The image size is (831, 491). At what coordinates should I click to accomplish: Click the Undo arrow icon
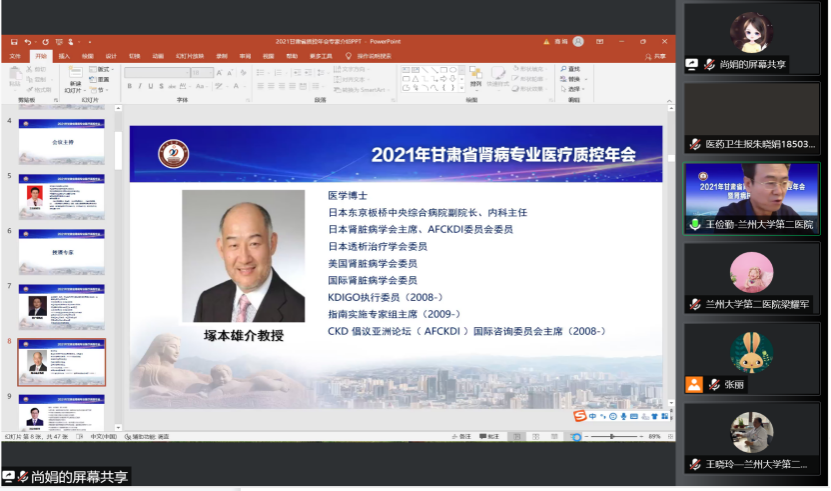(28, 42)
